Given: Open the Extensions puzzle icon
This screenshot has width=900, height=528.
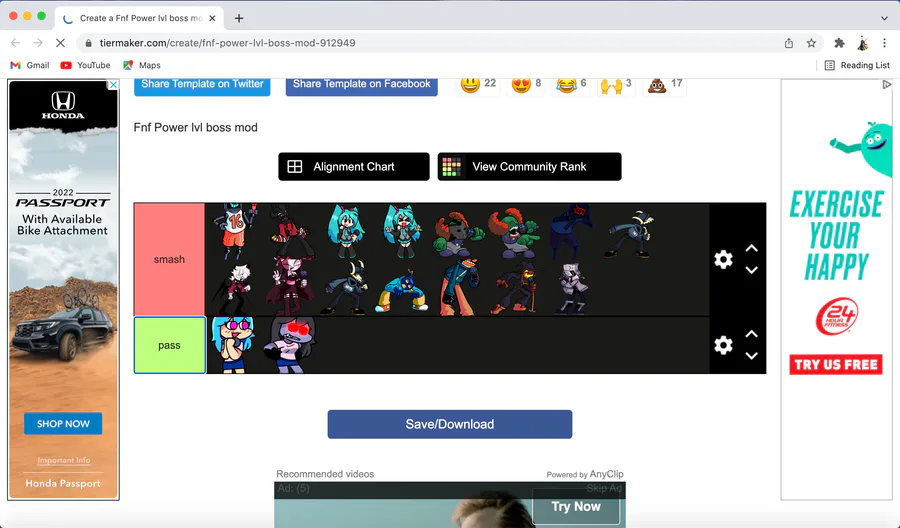Looking at the screenshot, I should (x=839, y=43).
